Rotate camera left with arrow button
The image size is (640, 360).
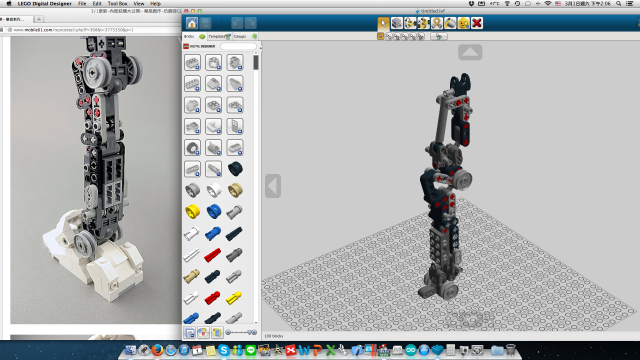[273, 186]
